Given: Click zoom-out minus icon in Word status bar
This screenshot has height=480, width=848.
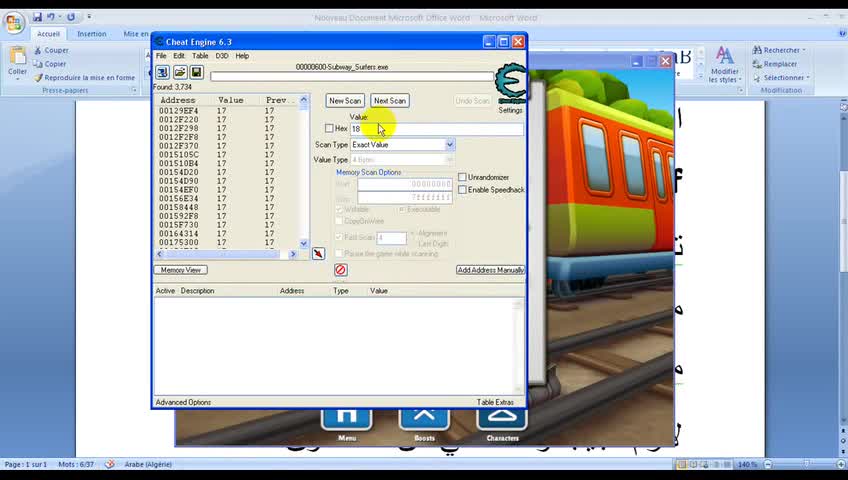Looking at the screenshot, I should coord(768,464).
